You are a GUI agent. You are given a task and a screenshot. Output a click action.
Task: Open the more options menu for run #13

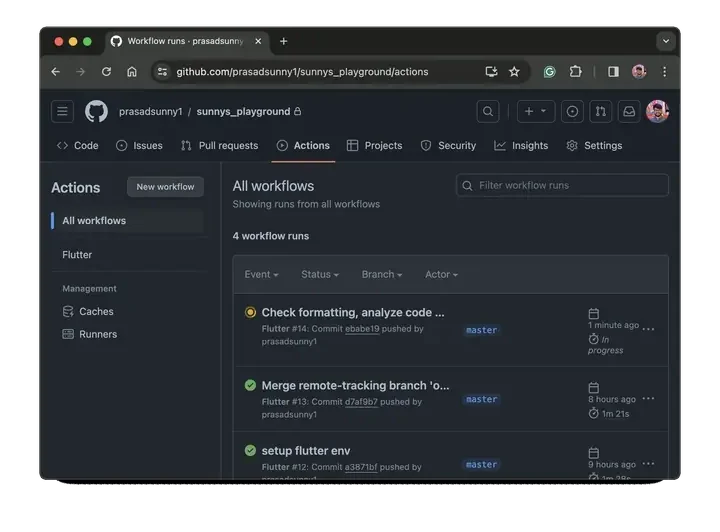coord(648,398)
